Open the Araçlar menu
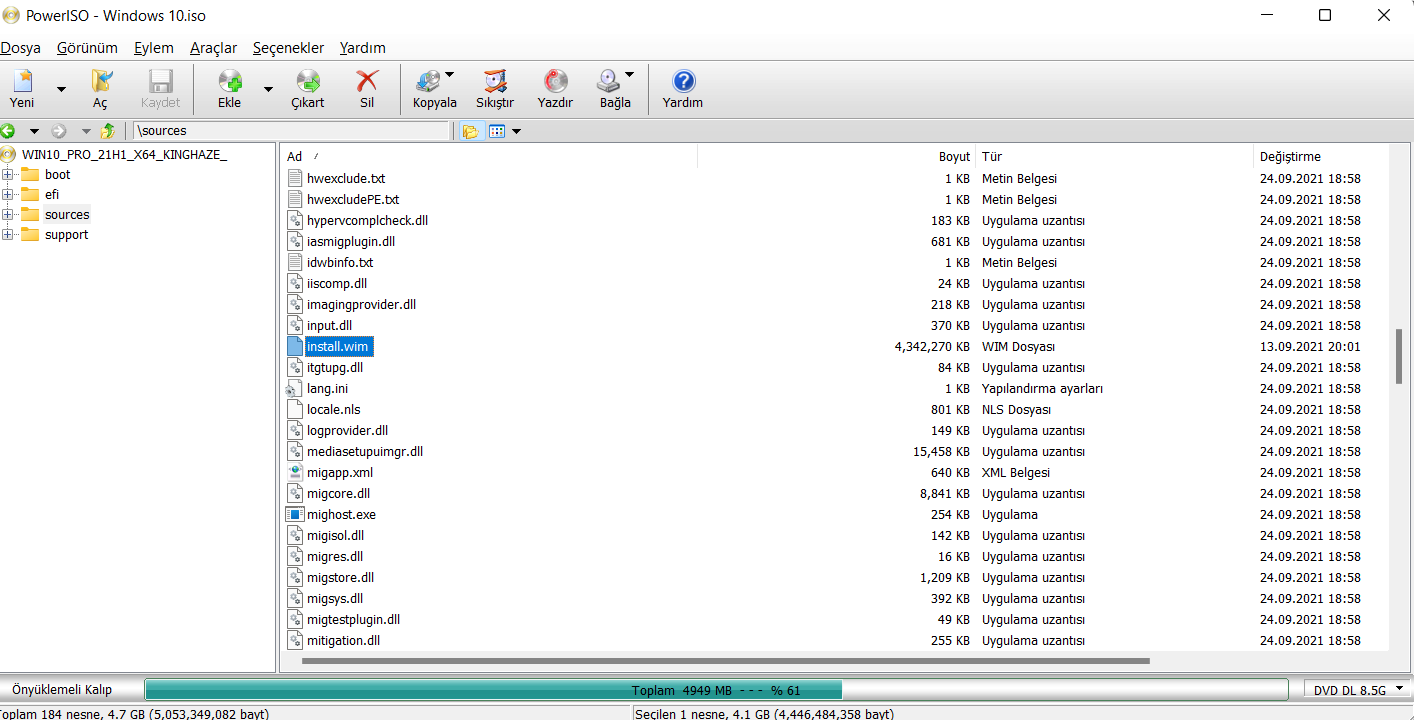This screenshot has width=1414, height=720. [214, 48]
